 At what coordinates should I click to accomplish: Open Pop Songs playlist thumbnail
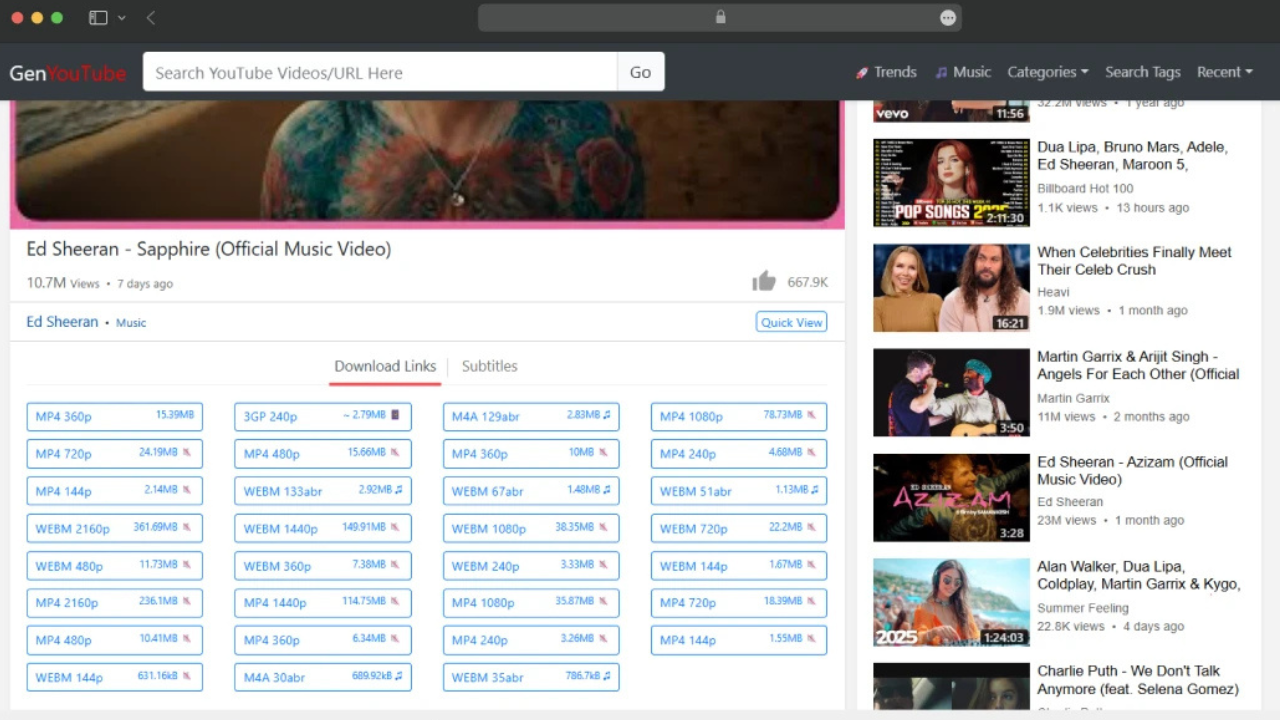(x=951, y=183)
